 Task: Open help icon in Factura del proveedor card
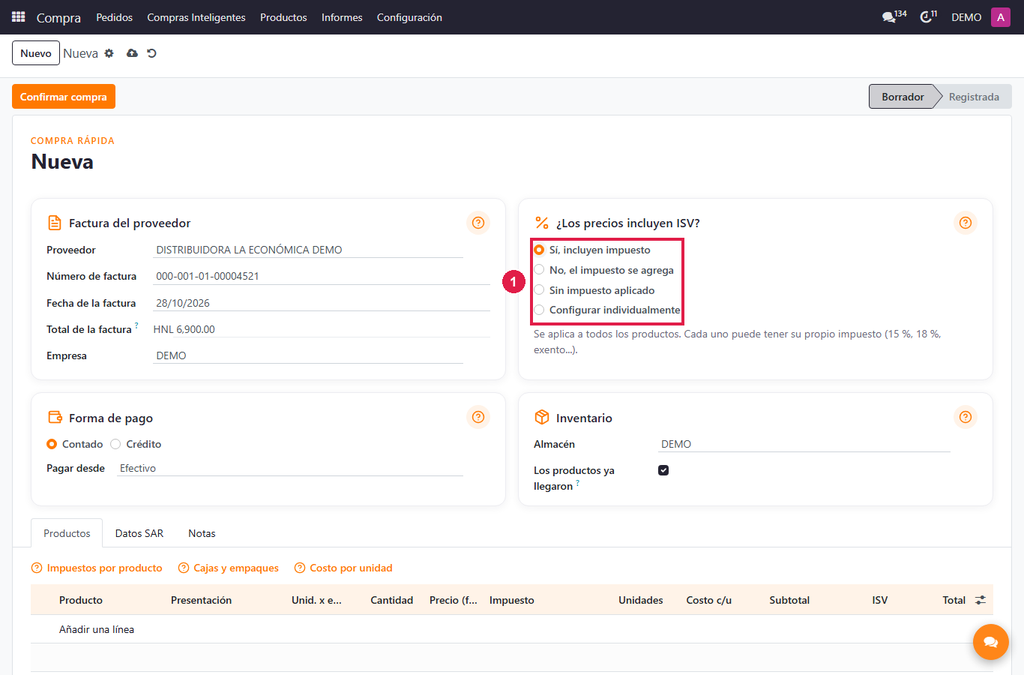click(478, 223)
